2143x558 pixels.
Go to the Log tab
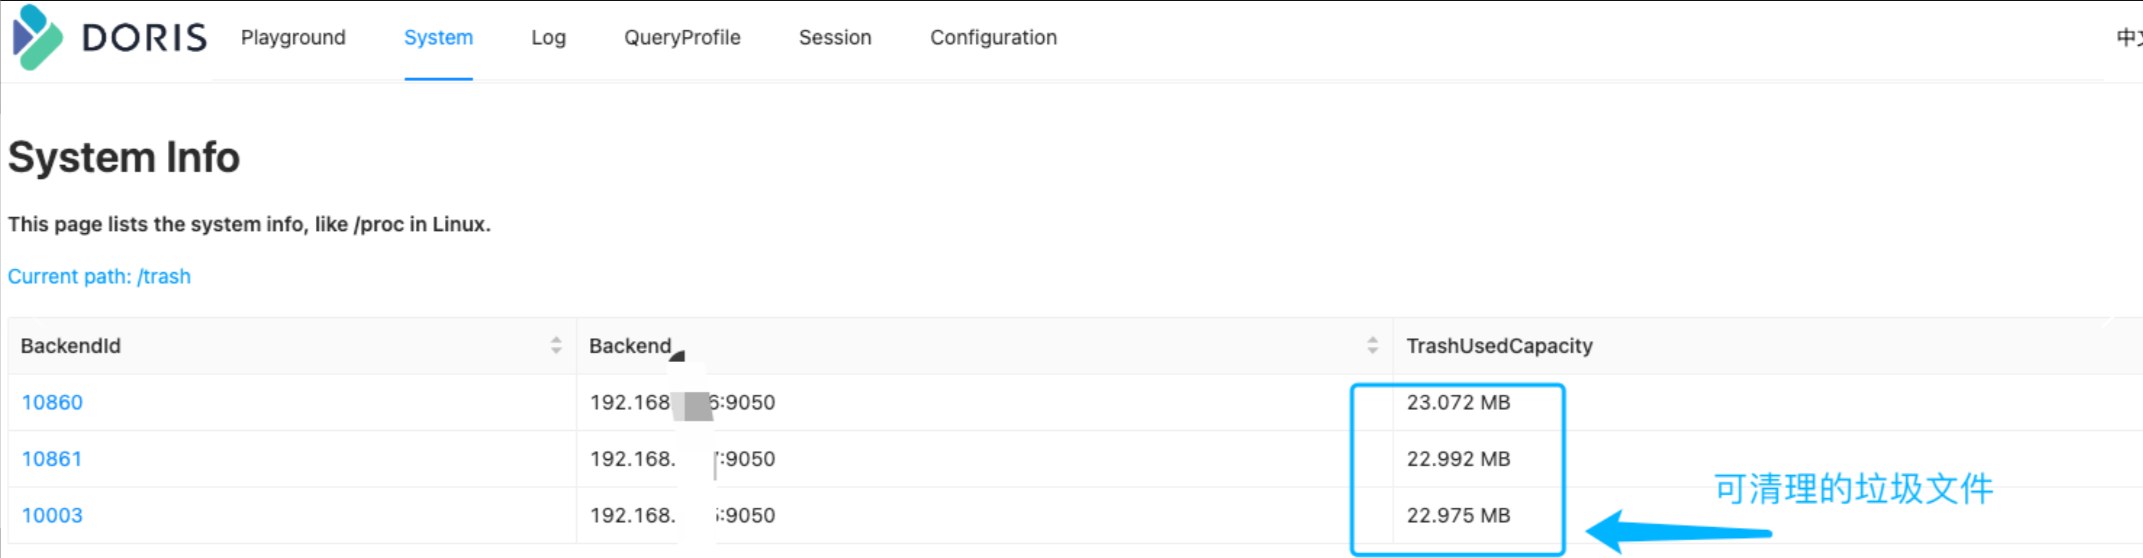548,38
